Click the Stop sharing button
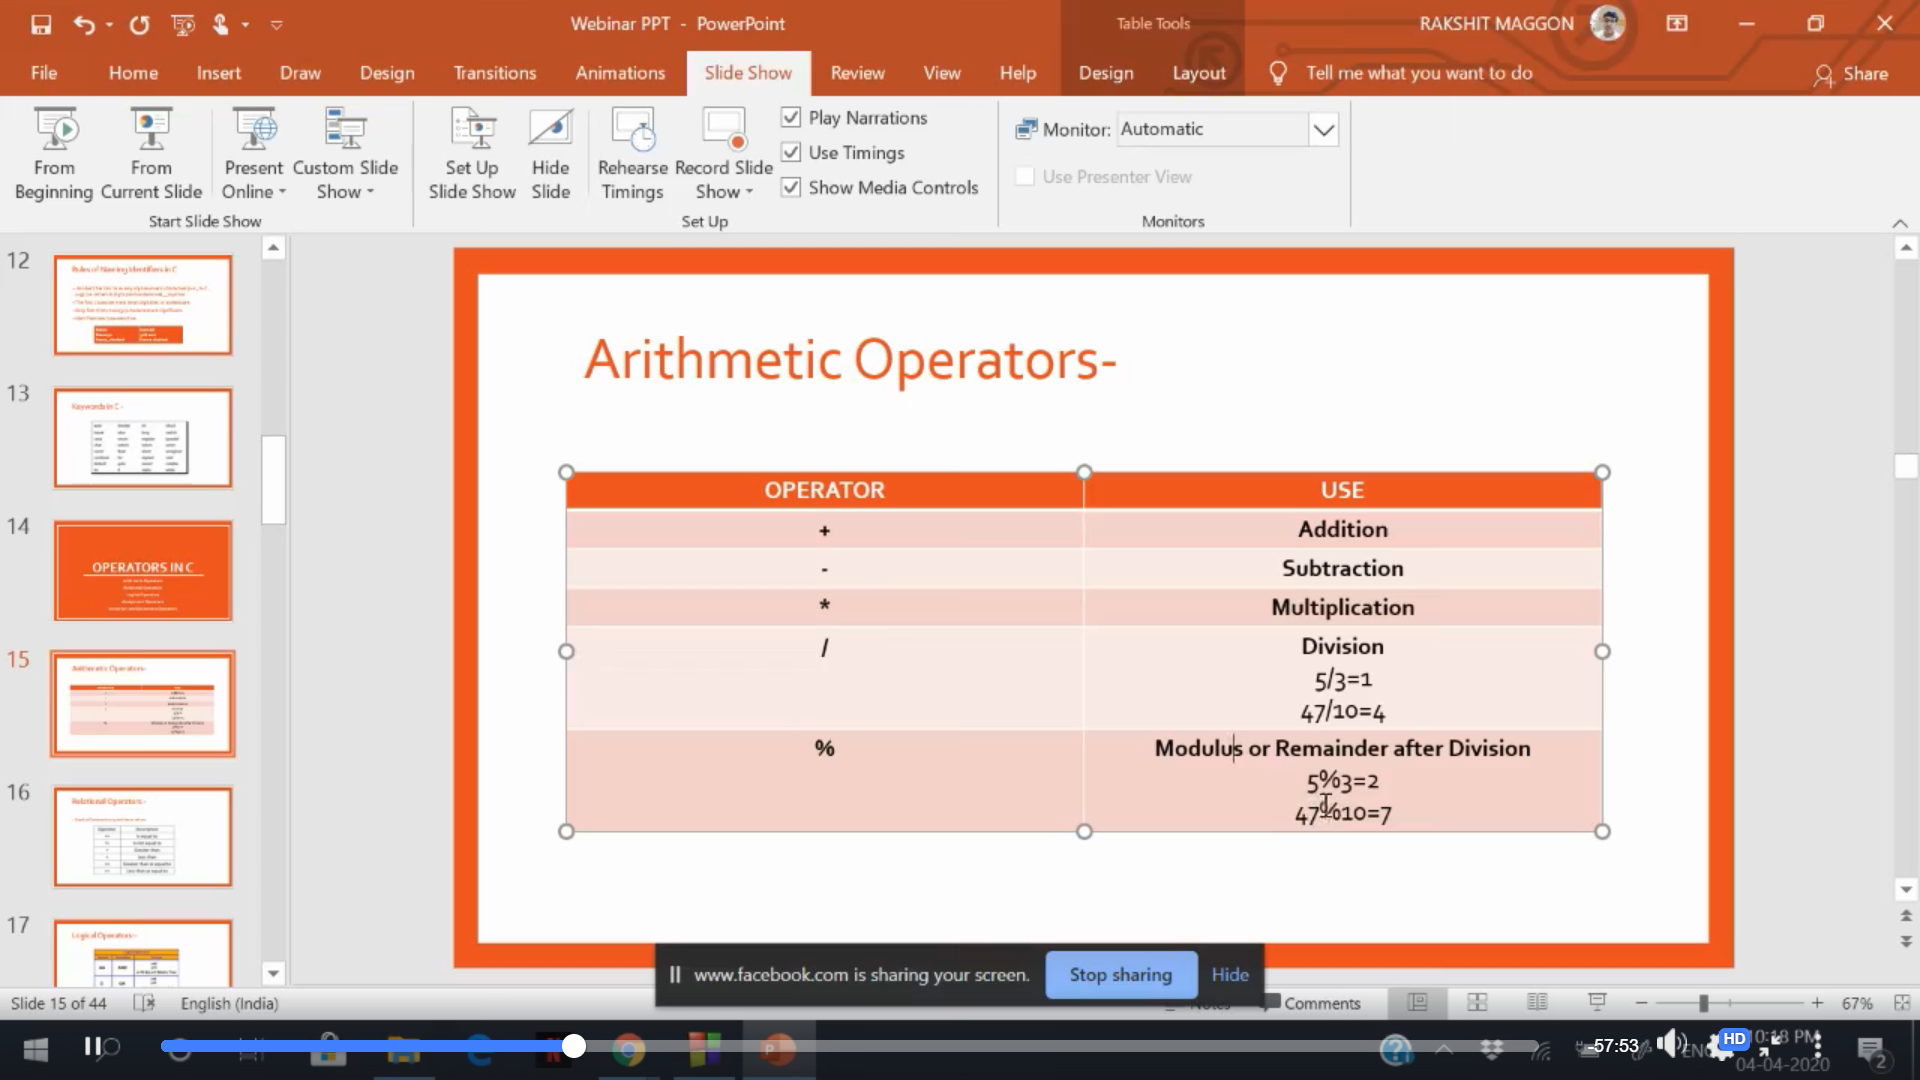Viewport: 1920px width, 1080px height. pos(1120,974)
